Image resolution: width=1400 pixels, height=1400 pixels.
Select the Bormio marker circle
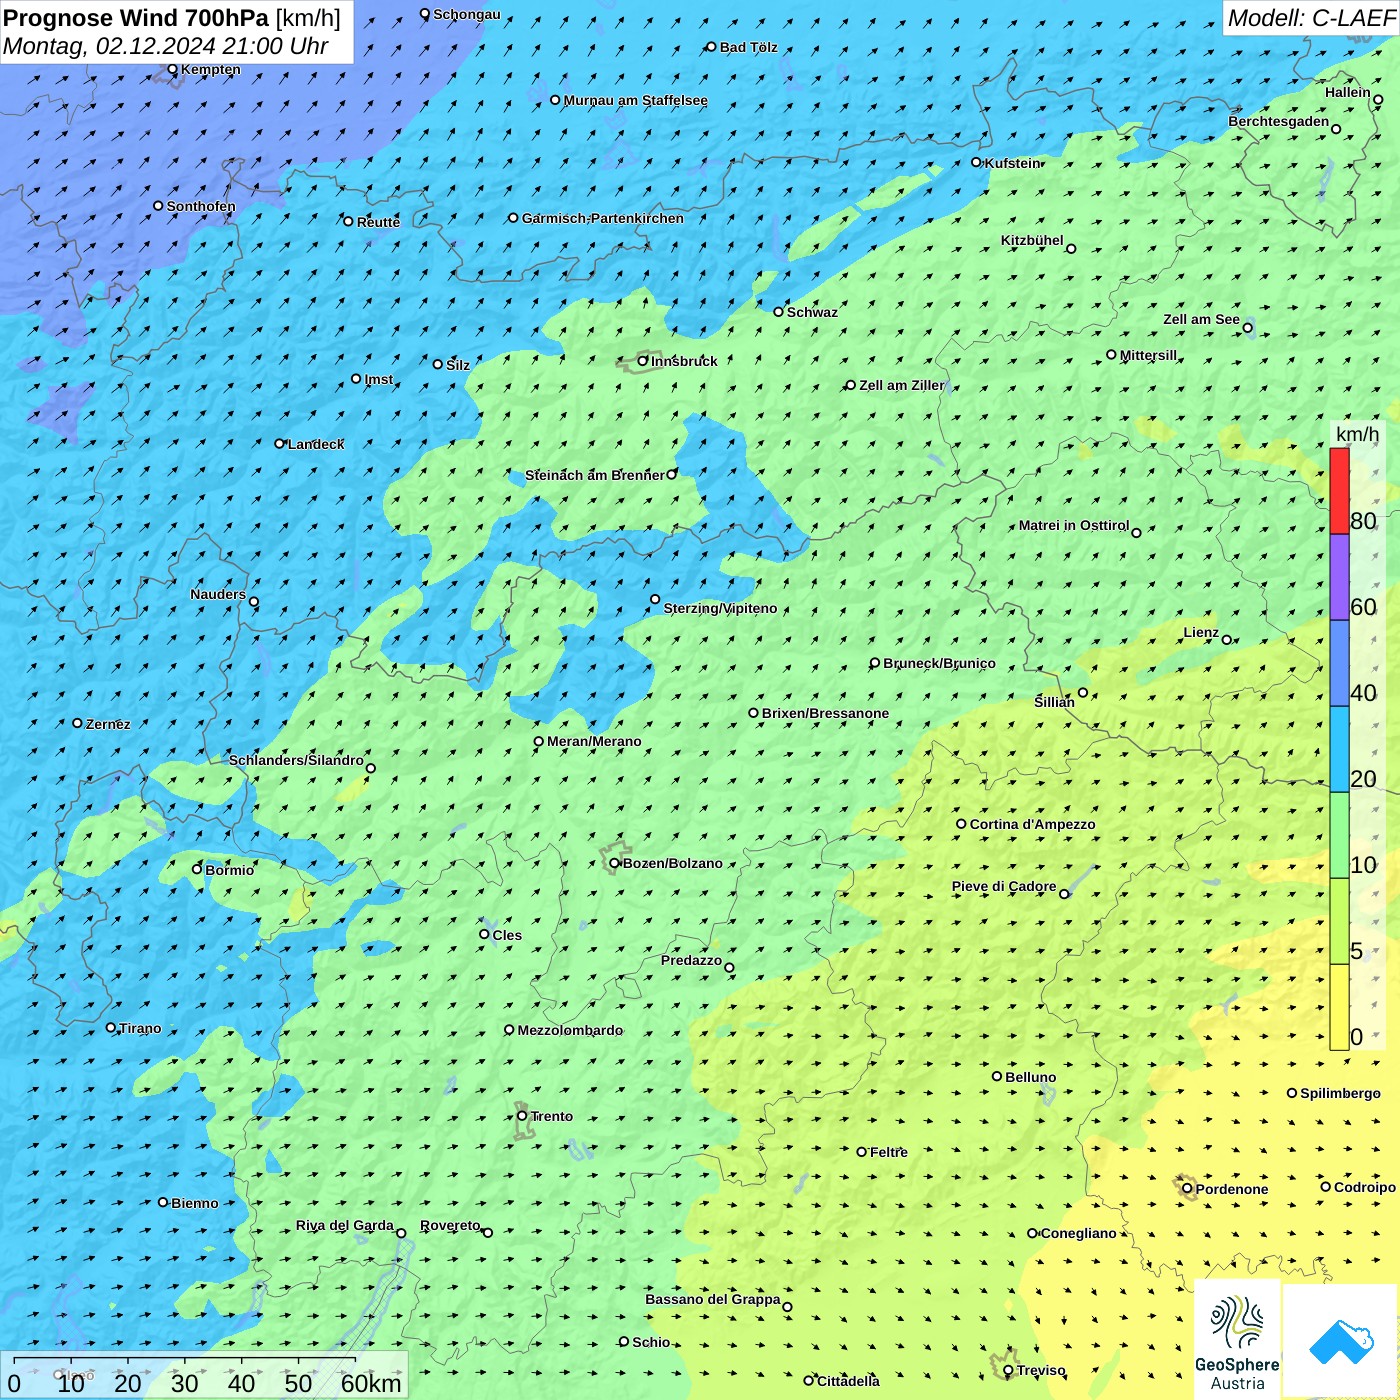coord(197,869)
